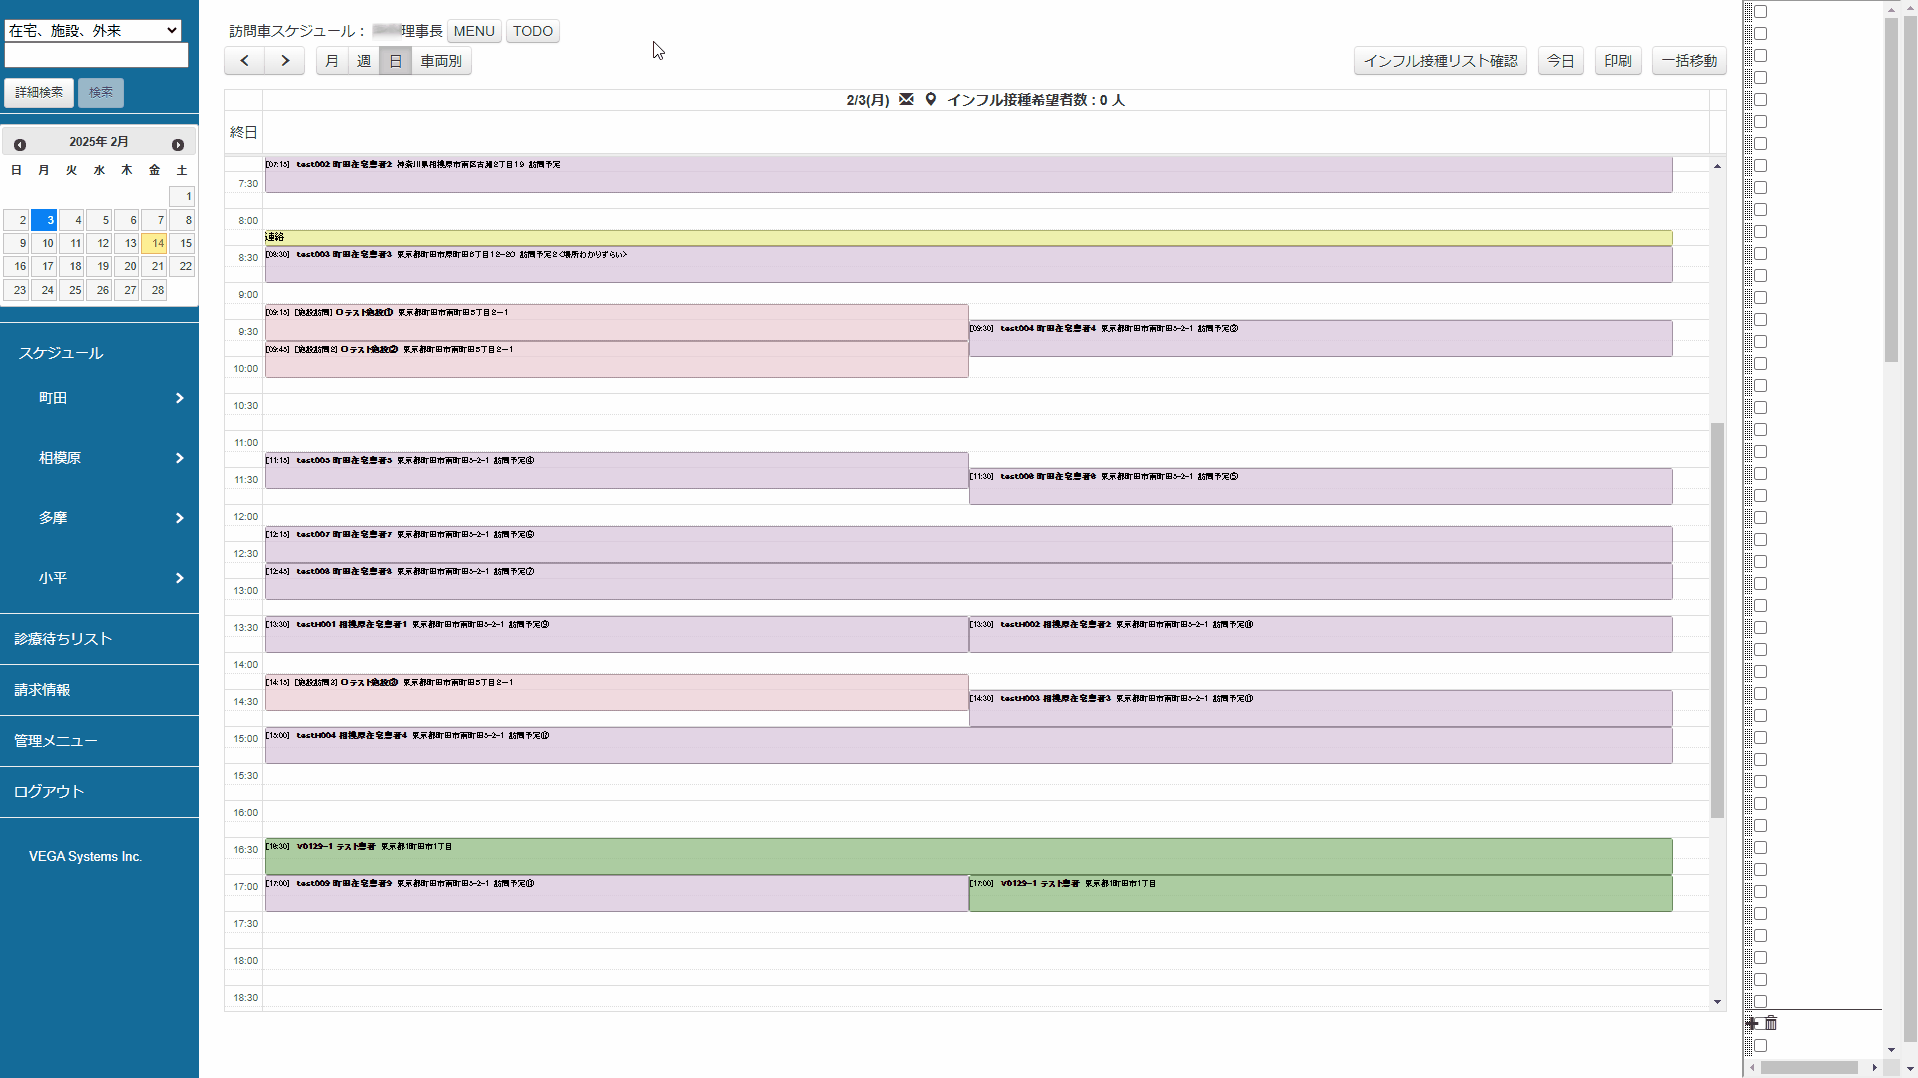Open the 11:30 test006 appointment
Viewport: 1918px width, 1078px height.
1320,486
